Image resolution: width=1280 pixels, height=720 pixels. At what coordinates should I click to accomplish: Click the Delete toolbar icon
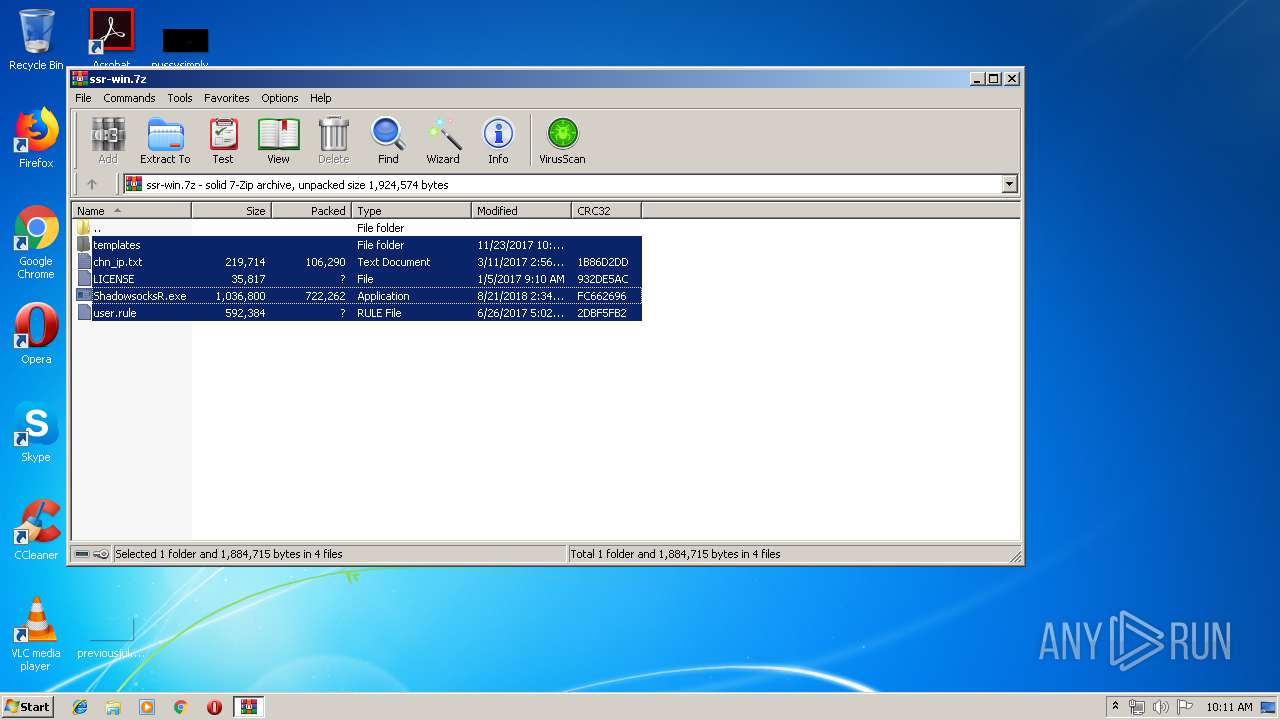coord(333,140)
